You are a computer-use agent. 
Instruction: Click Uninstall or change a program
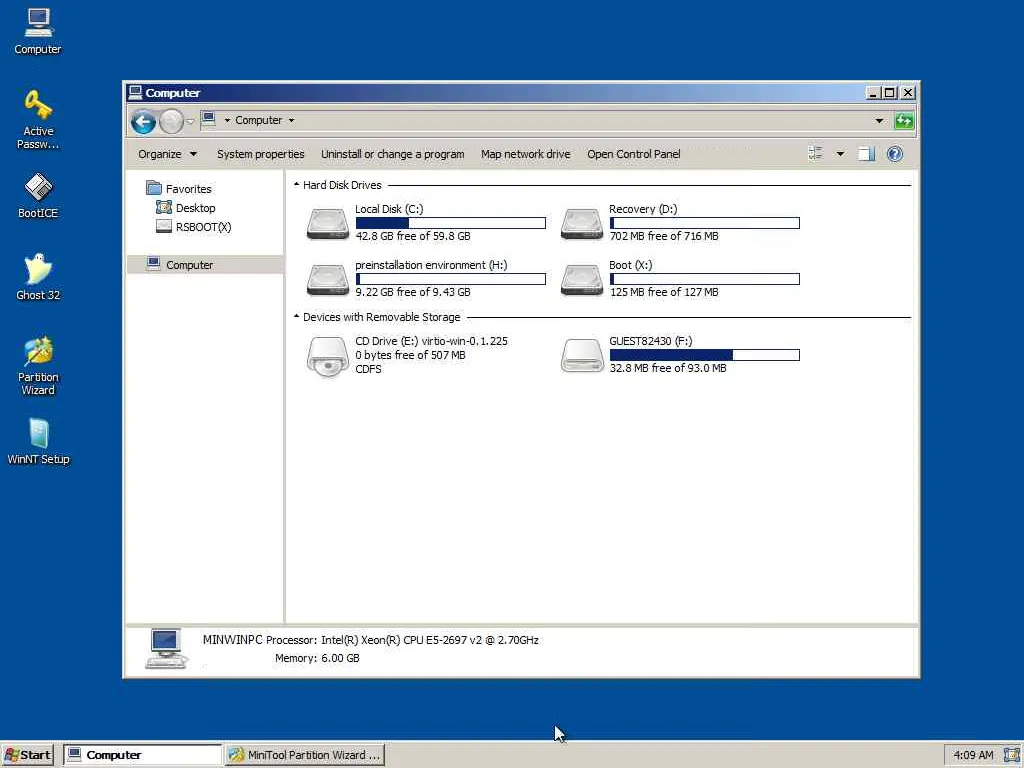click(x=392, y=154)
